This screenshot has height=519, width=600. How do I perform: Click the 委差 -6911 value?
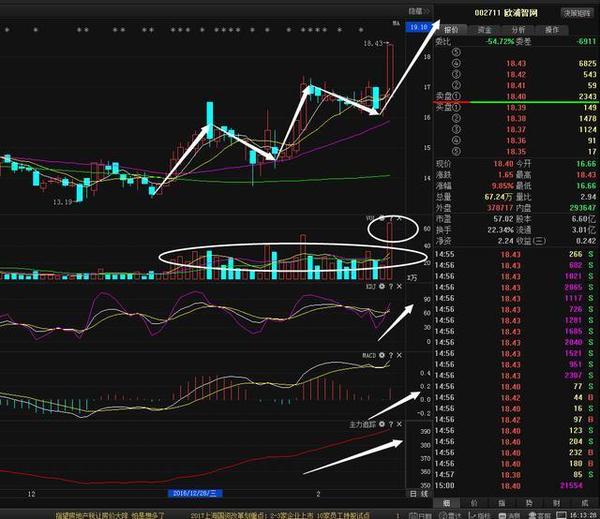point(586,41)
